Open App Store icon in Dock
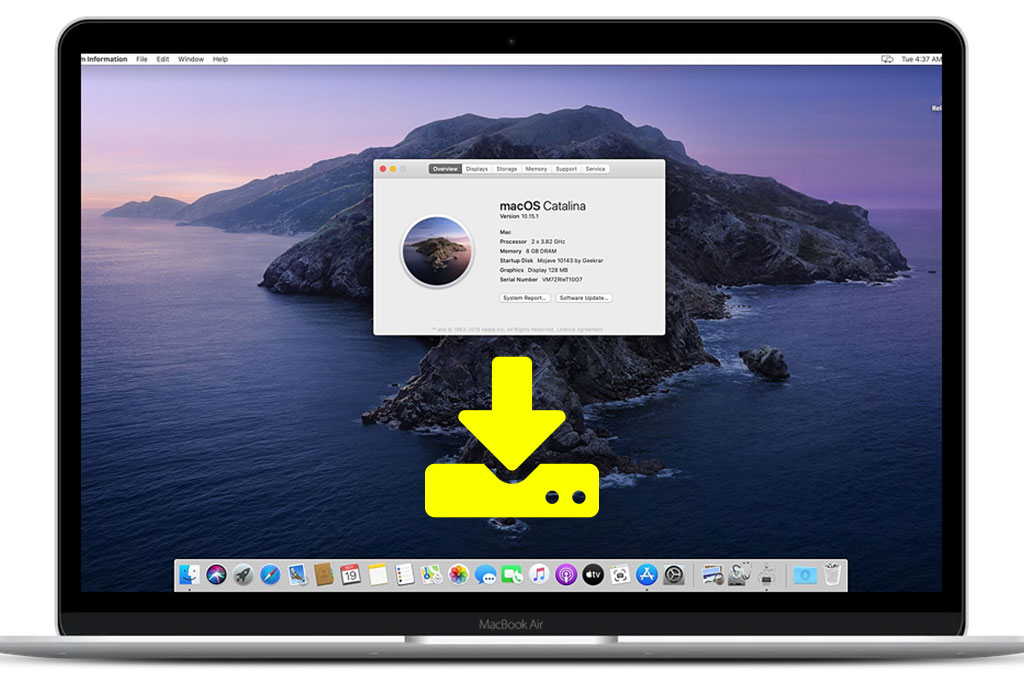The height and width of the screenshot is (683, 1024). tap(647, 575)
